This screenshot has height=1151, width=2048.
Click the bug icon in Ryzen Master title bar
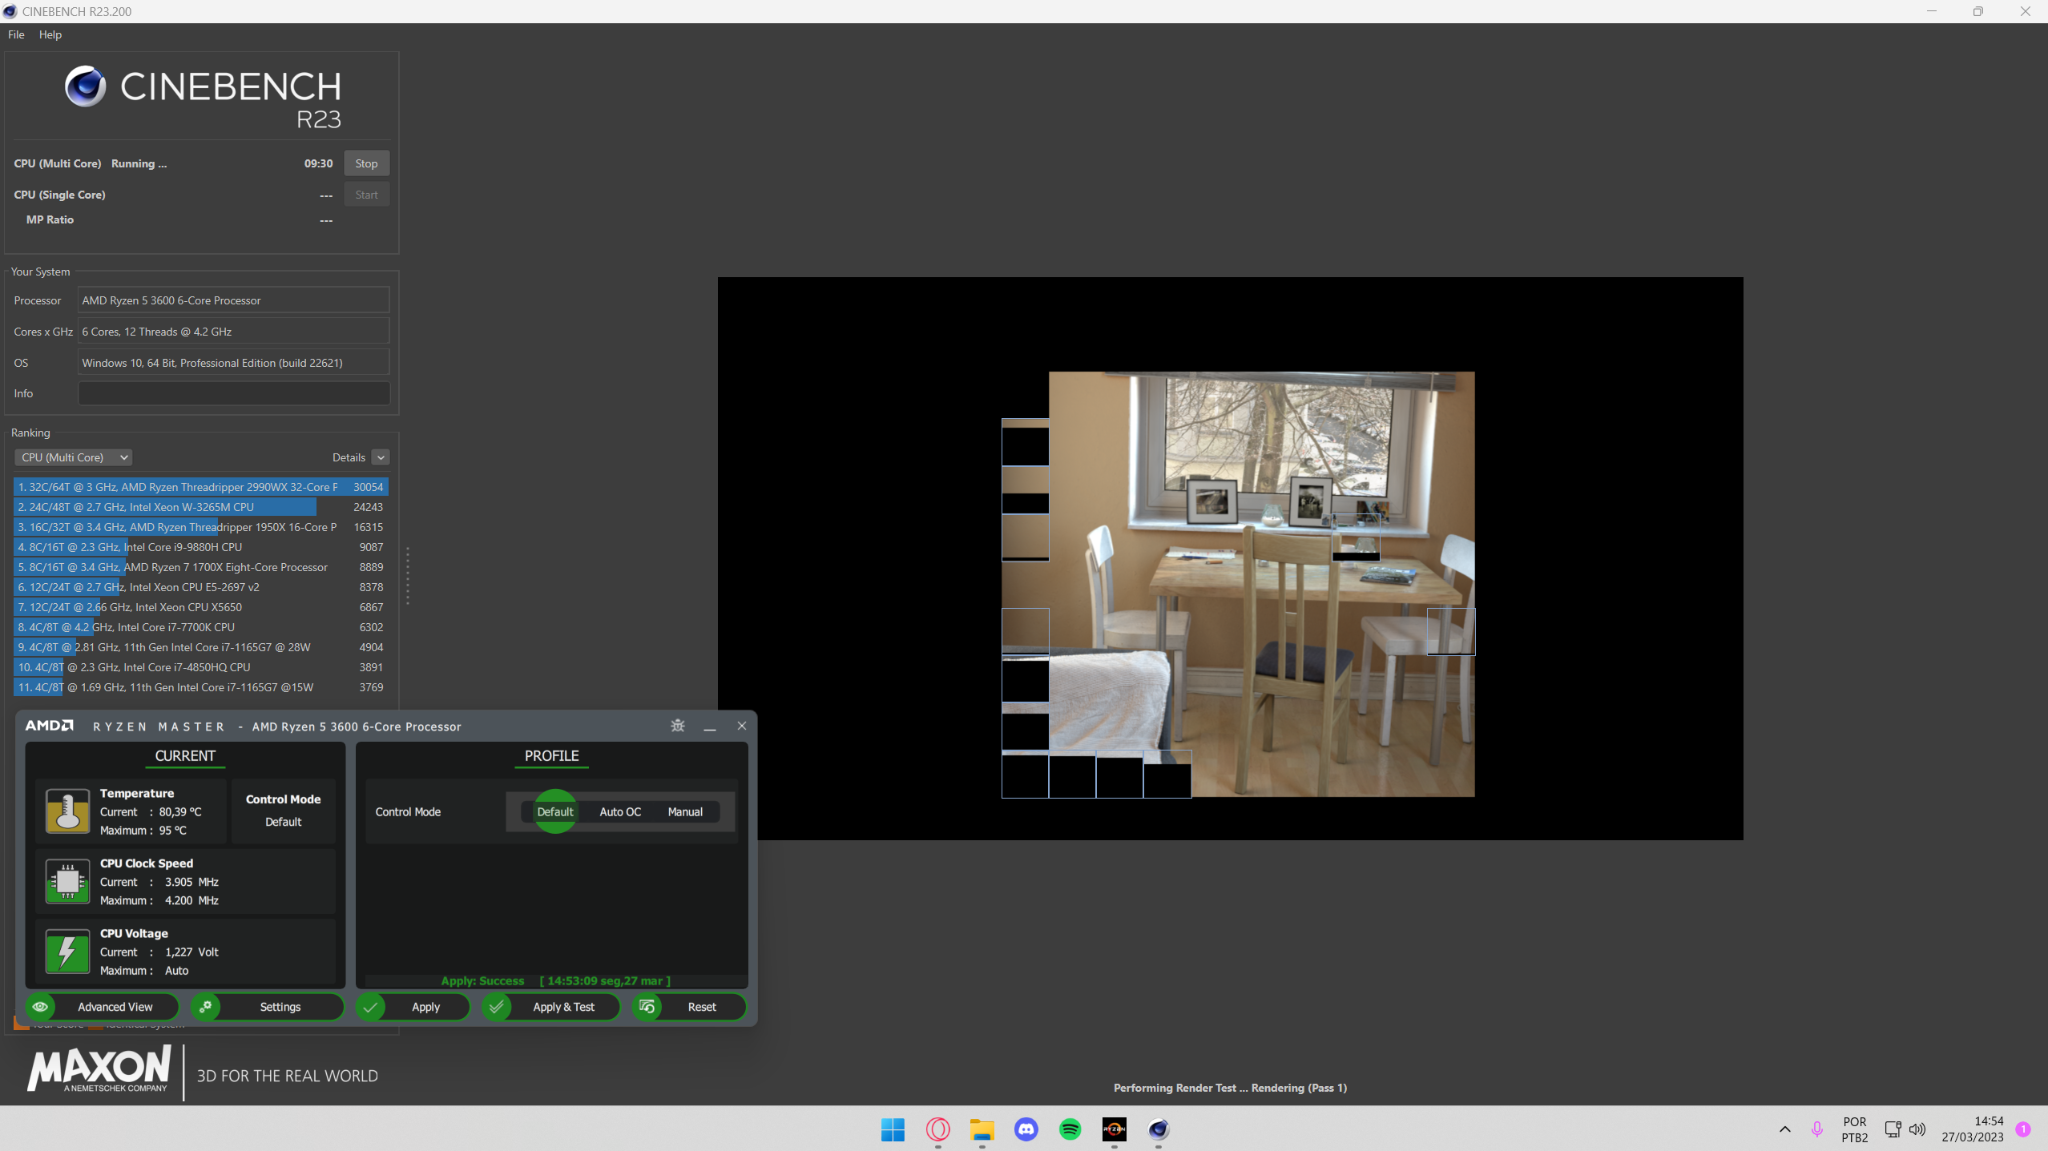678,726
